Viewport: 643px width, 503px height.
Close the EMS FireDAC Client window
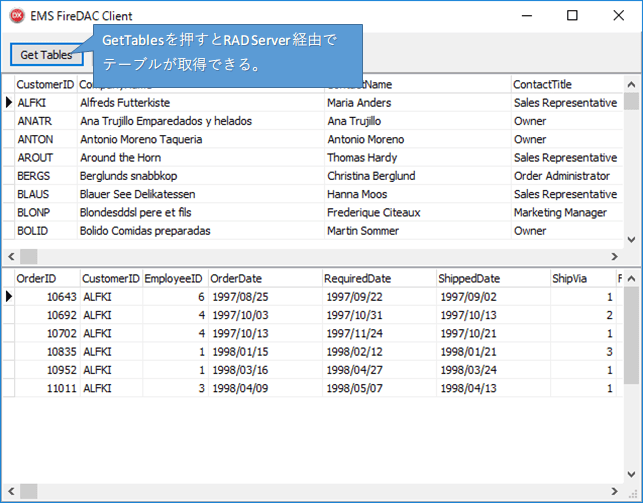(618, 16)
